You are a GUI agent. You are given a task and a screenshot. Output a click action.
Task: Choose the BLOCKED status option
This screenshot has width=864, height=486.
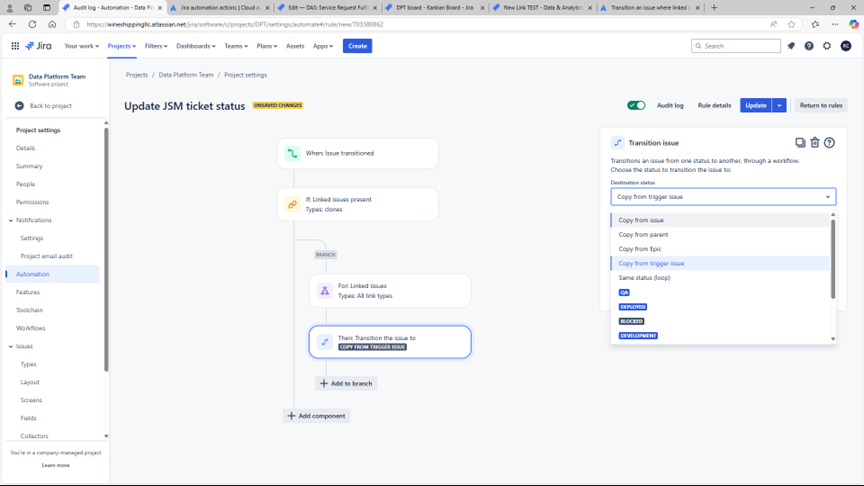pyautogui.click(x=631, y=321)
